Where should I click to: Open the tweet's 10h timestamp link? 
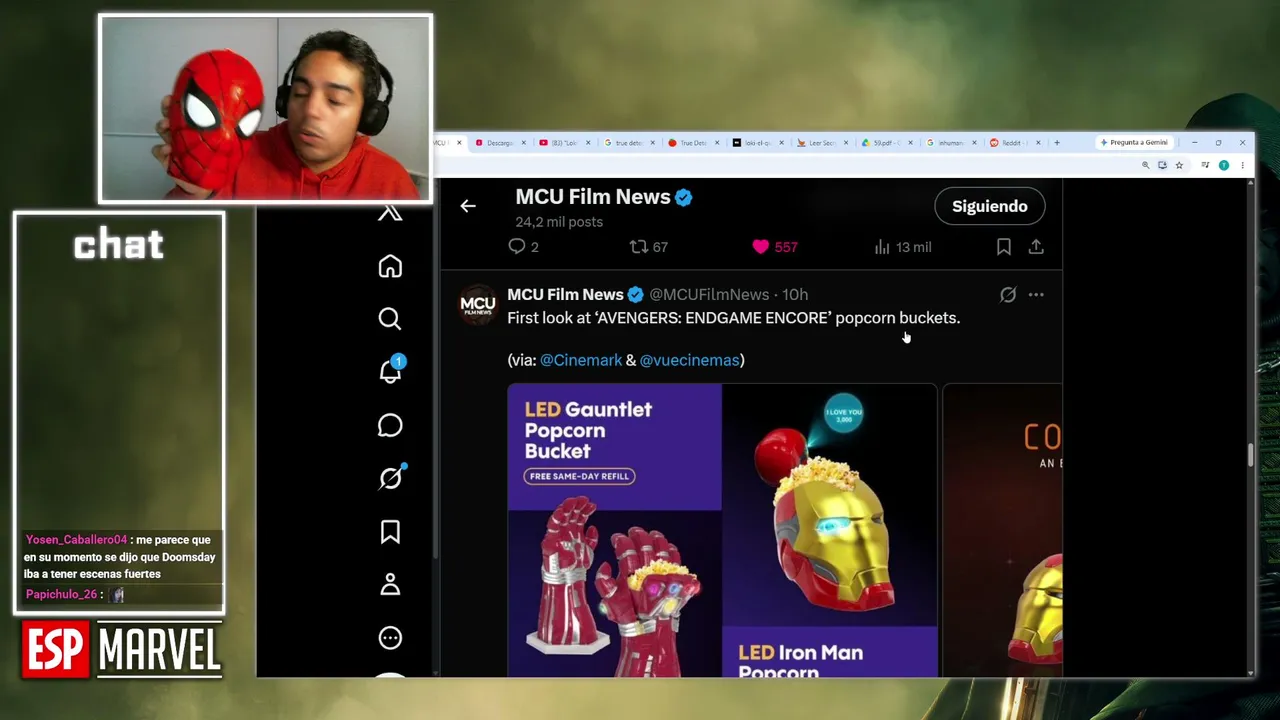point(795,295)
